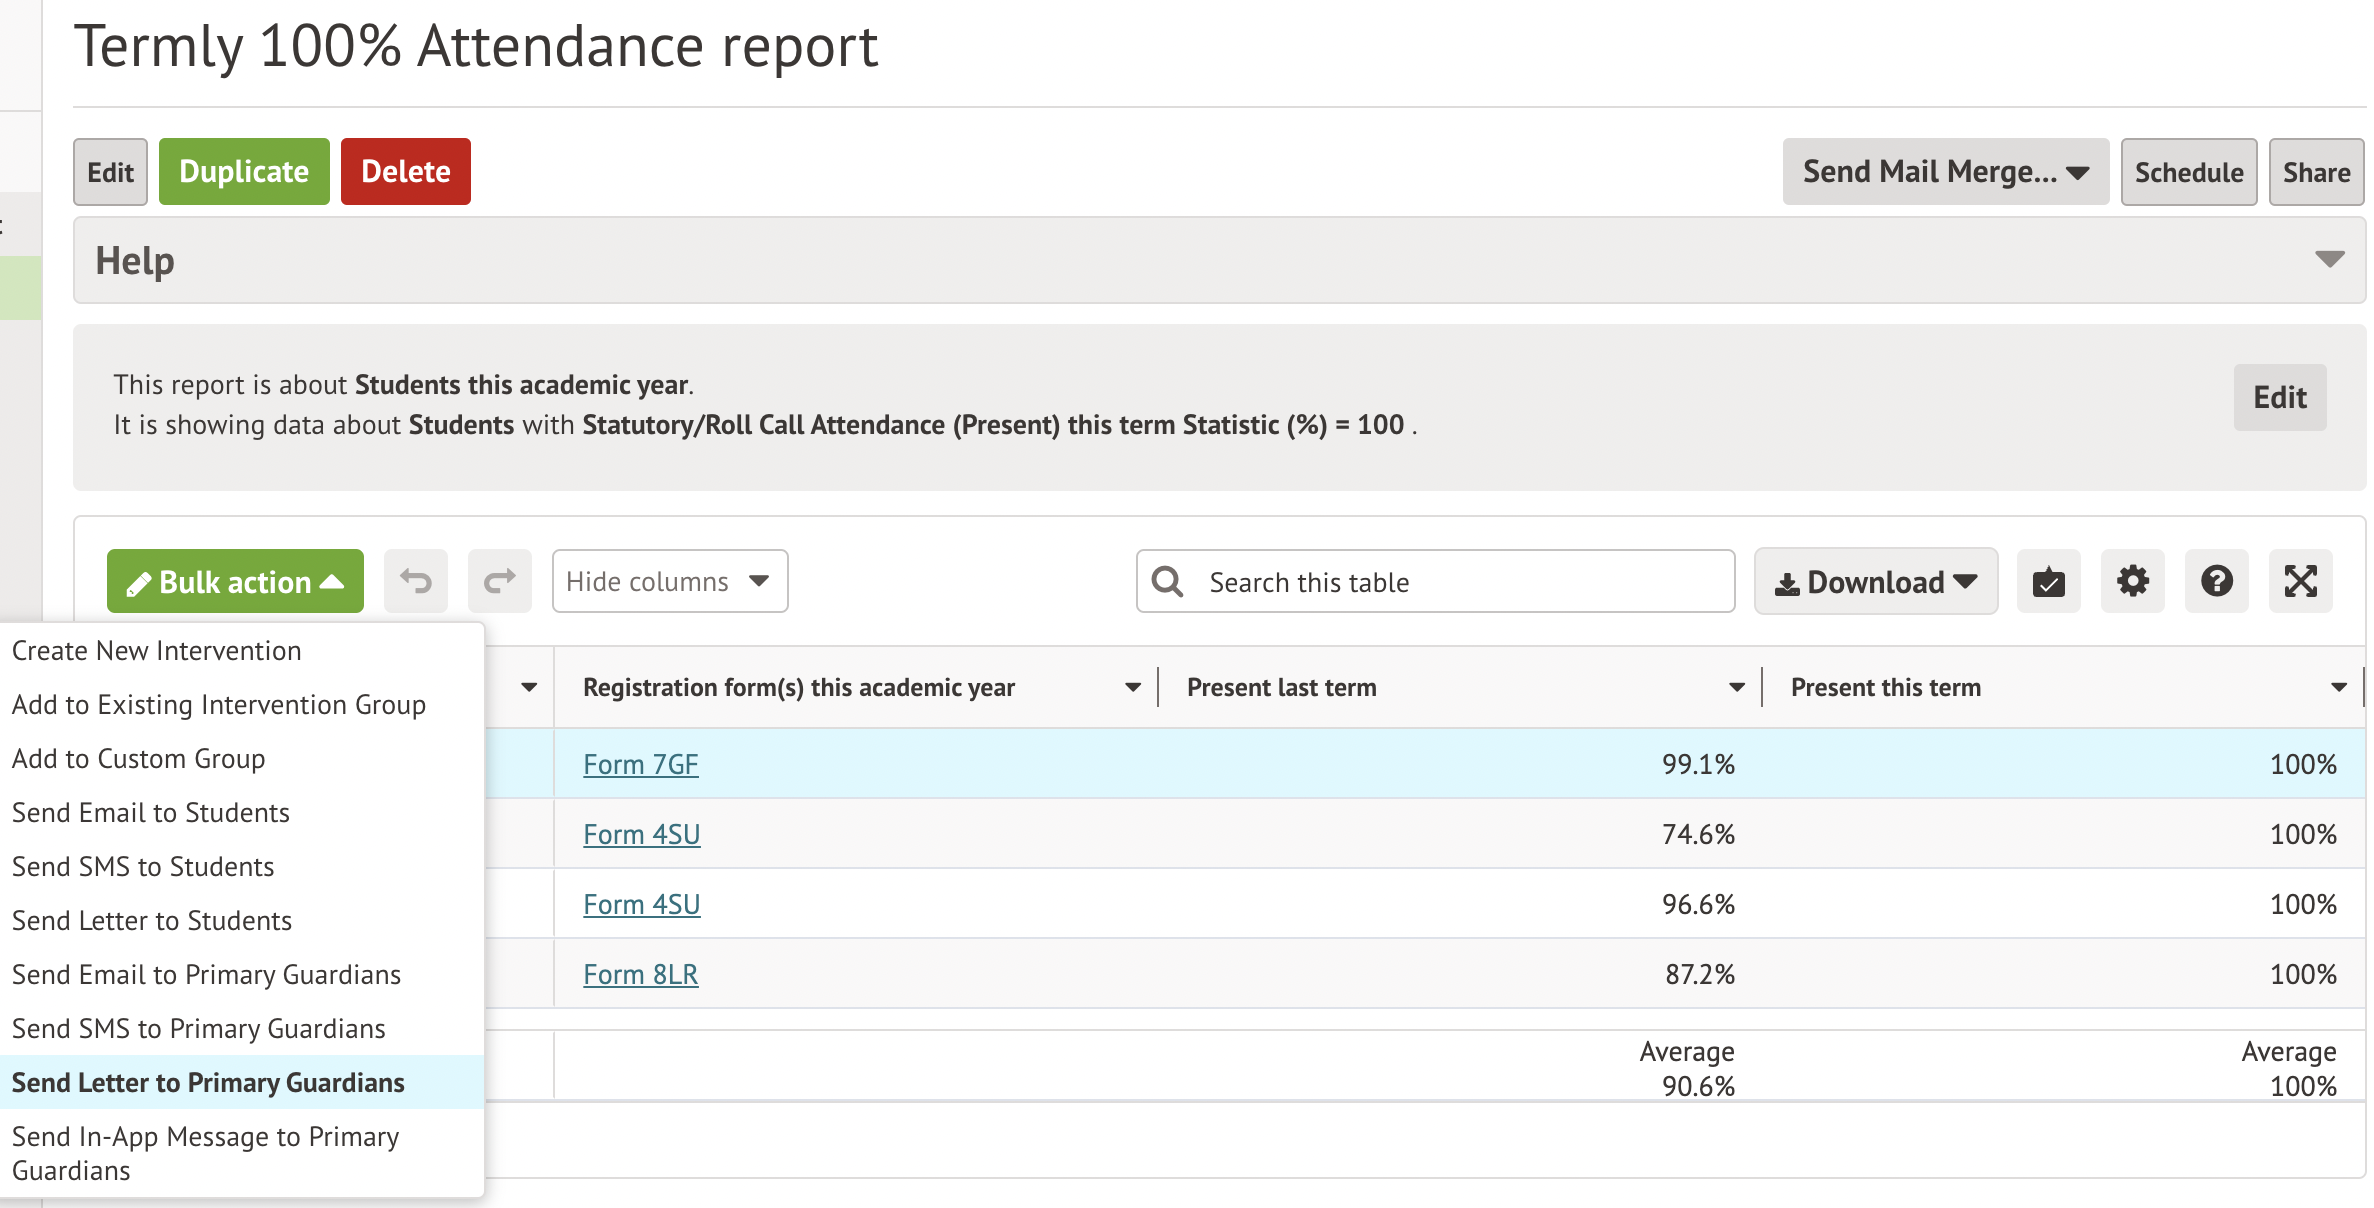Click the magnifying glass search icon
2374x1208 pixels.
[1167, 582]
